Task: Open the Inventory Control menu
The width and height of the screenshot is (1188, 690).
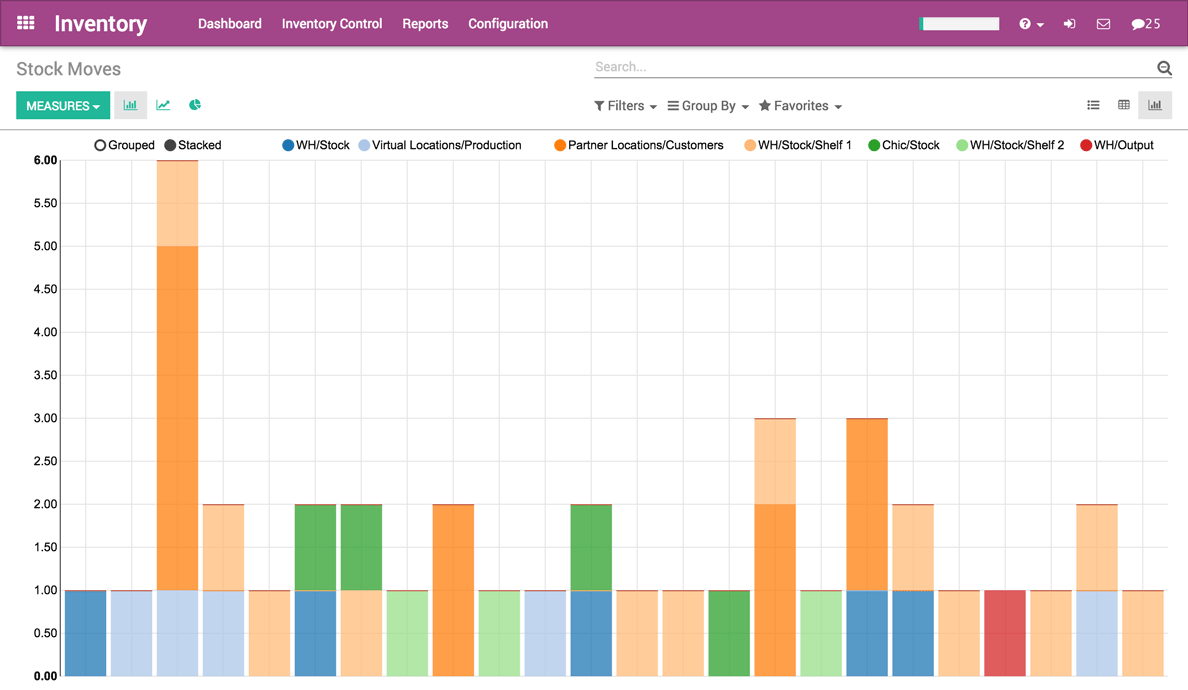Action: (331, 23)
